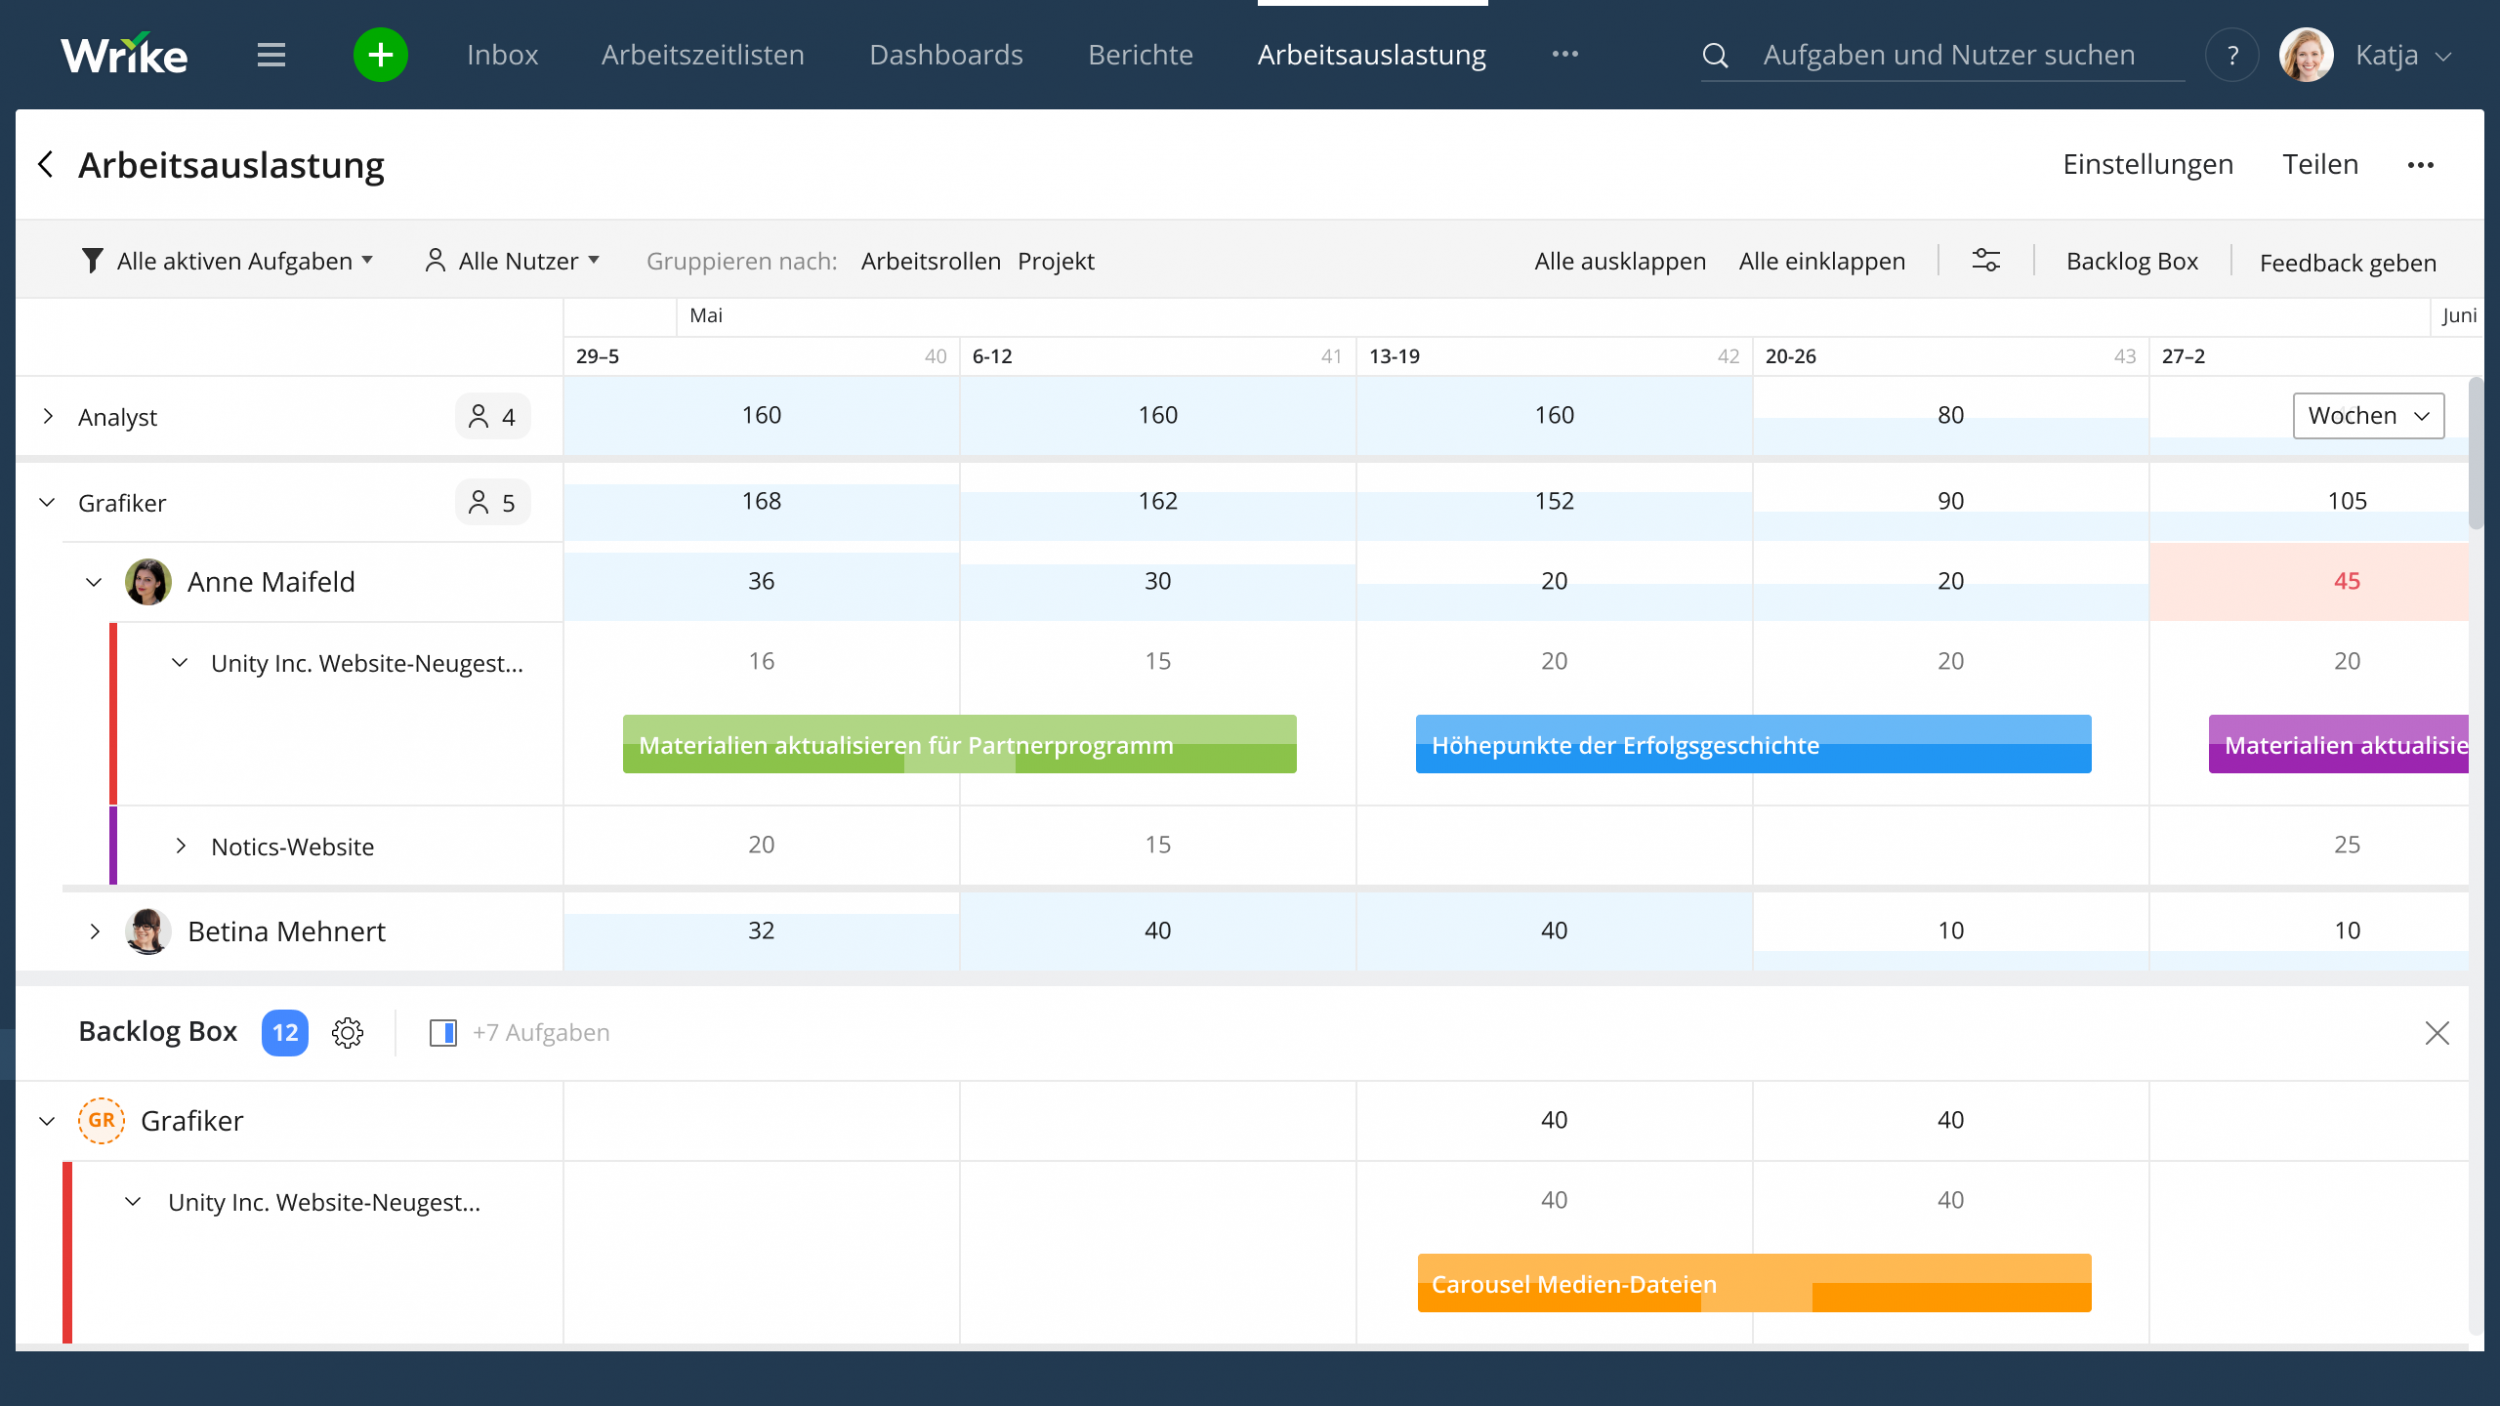Switch to Dashboards tab
The width and height of the screenshot is (2500, 1406).
(946, 55)
